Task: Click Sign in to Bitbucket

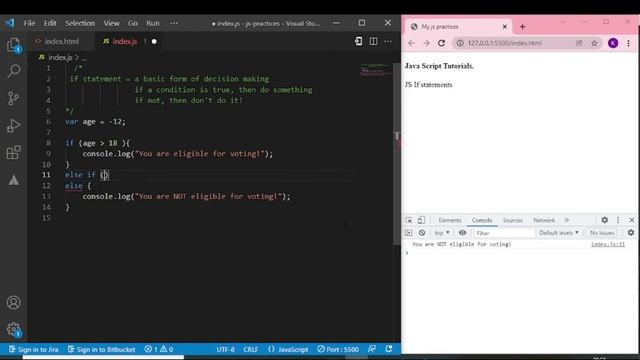Action: pos(101,349)
